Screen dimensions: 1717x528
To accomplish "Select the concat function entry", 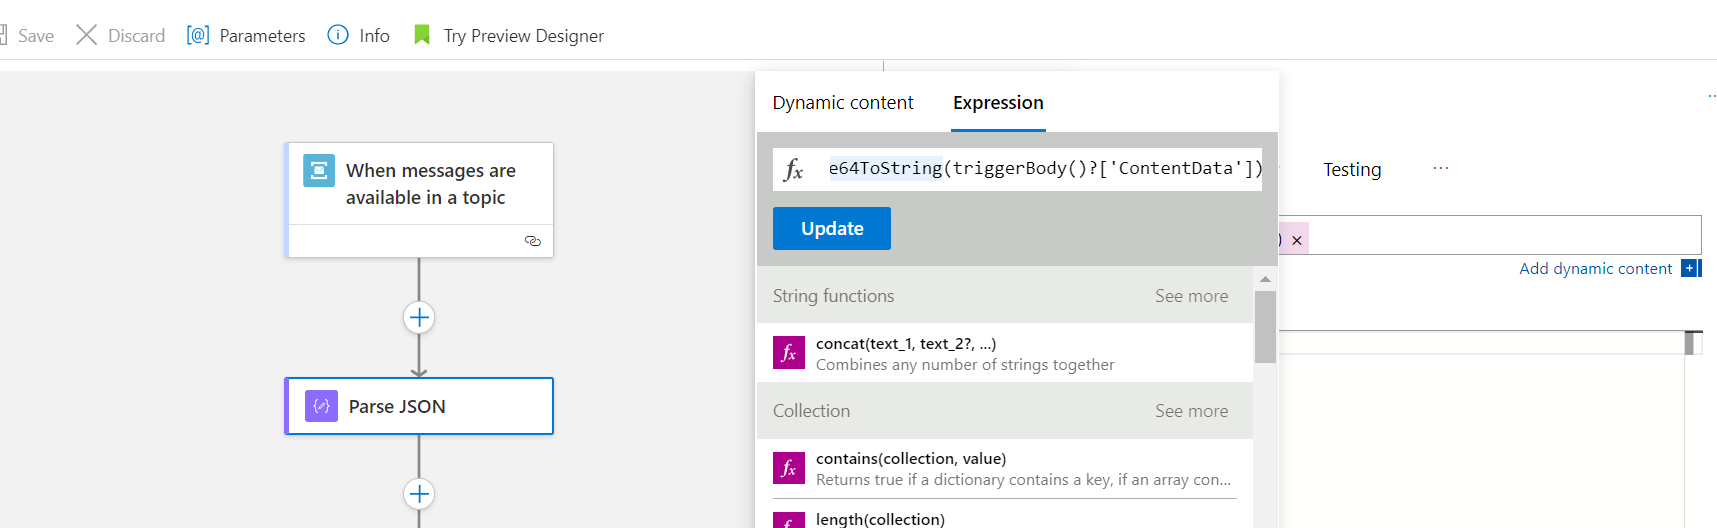I will [x=1005, y=354].
